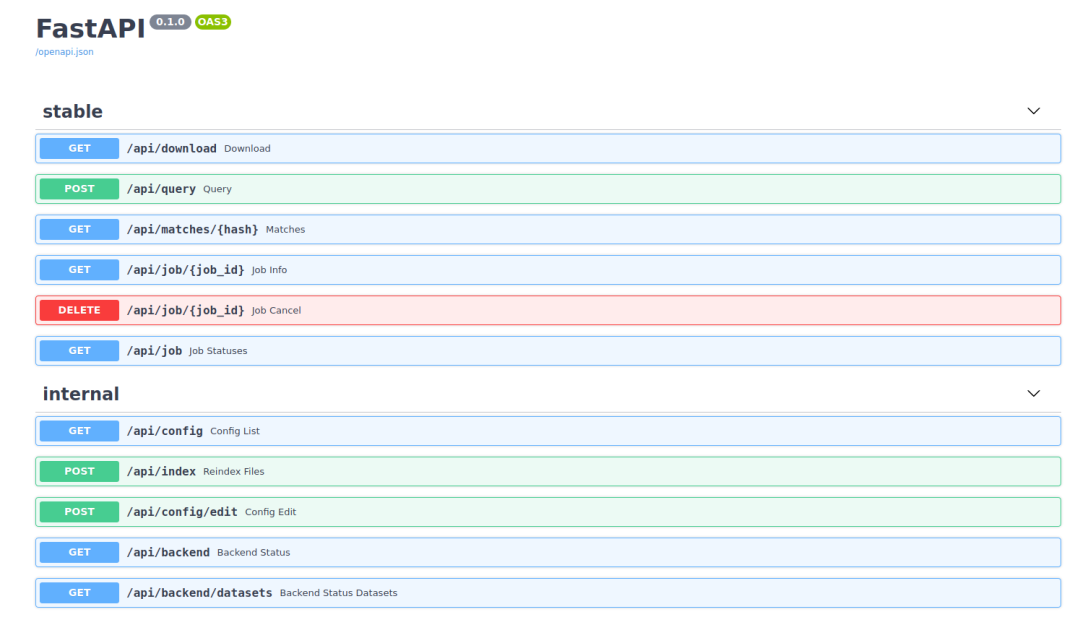This screenshot has width=1080, height=625.
Task: Click GET badge for /api/matches/{hash}
Action: 79,229
